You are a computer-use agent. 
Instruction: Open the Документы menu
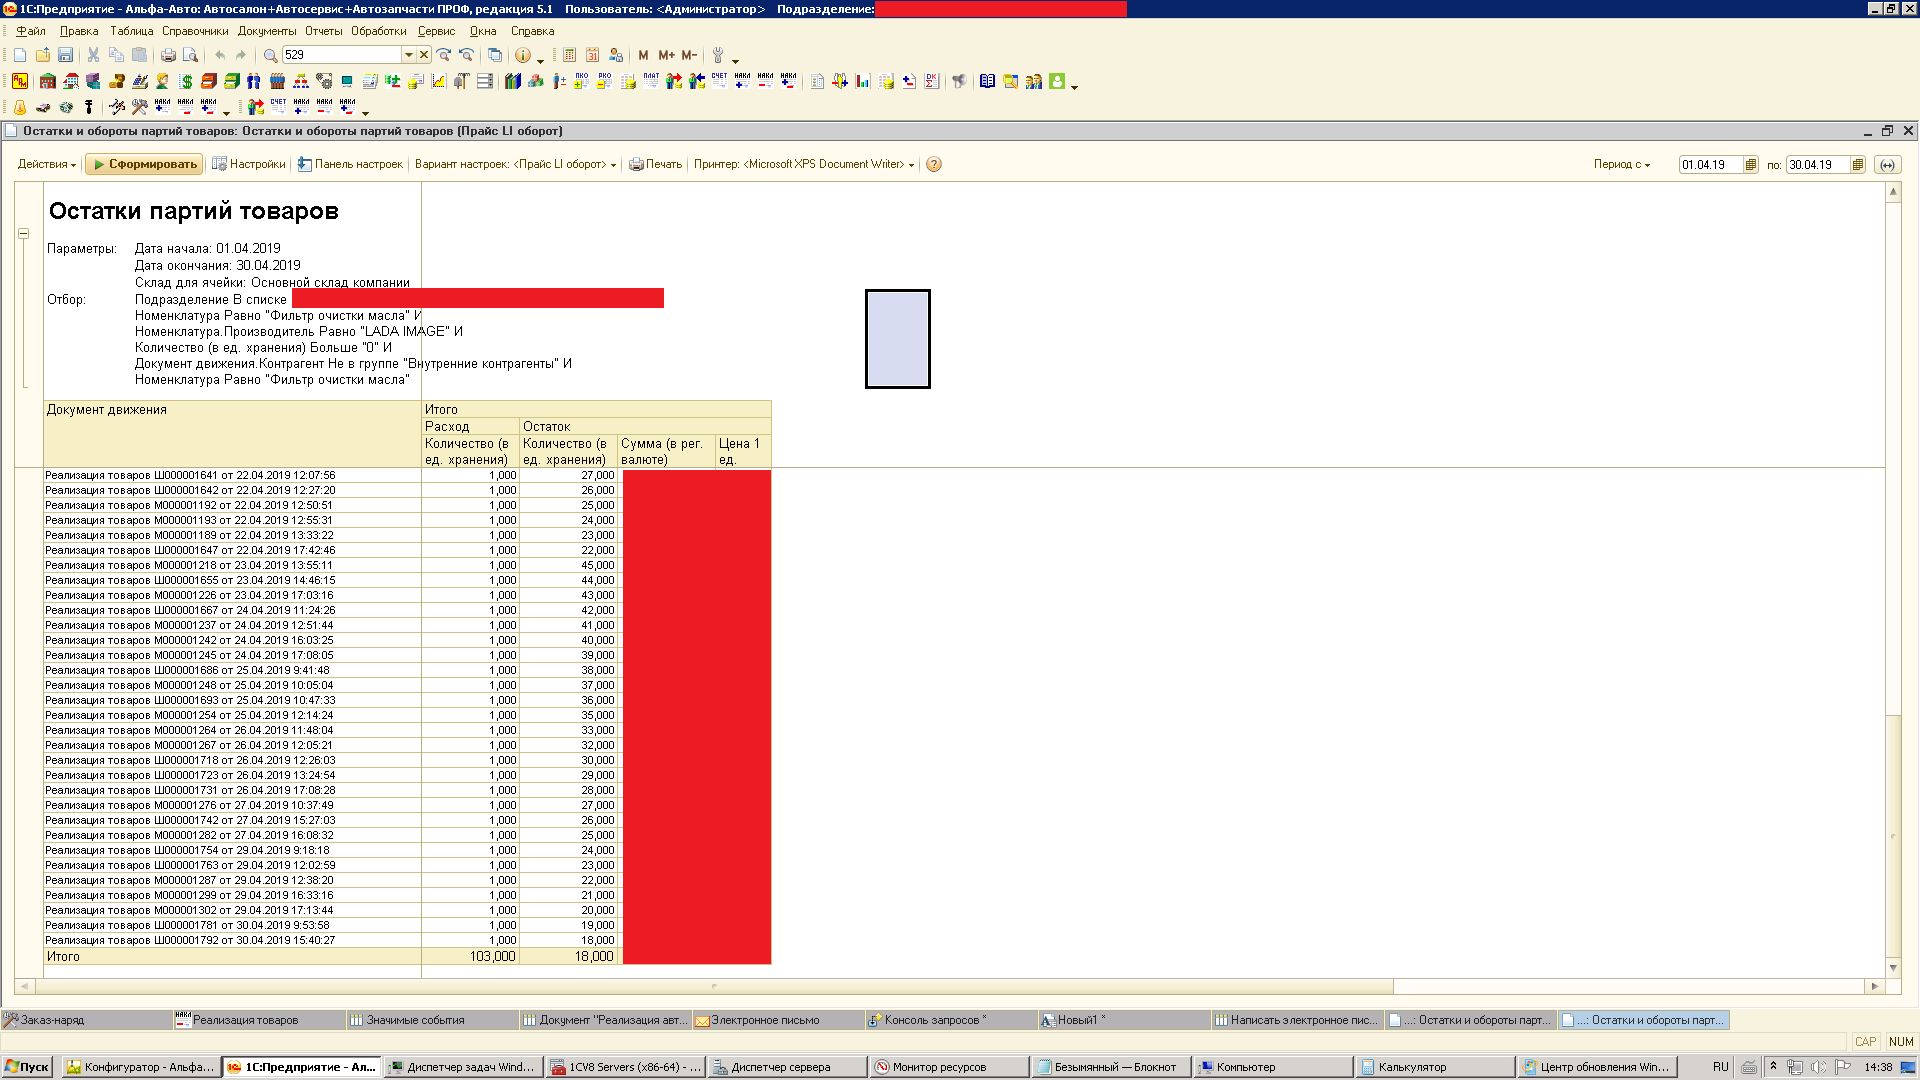[x=267, y=31]
